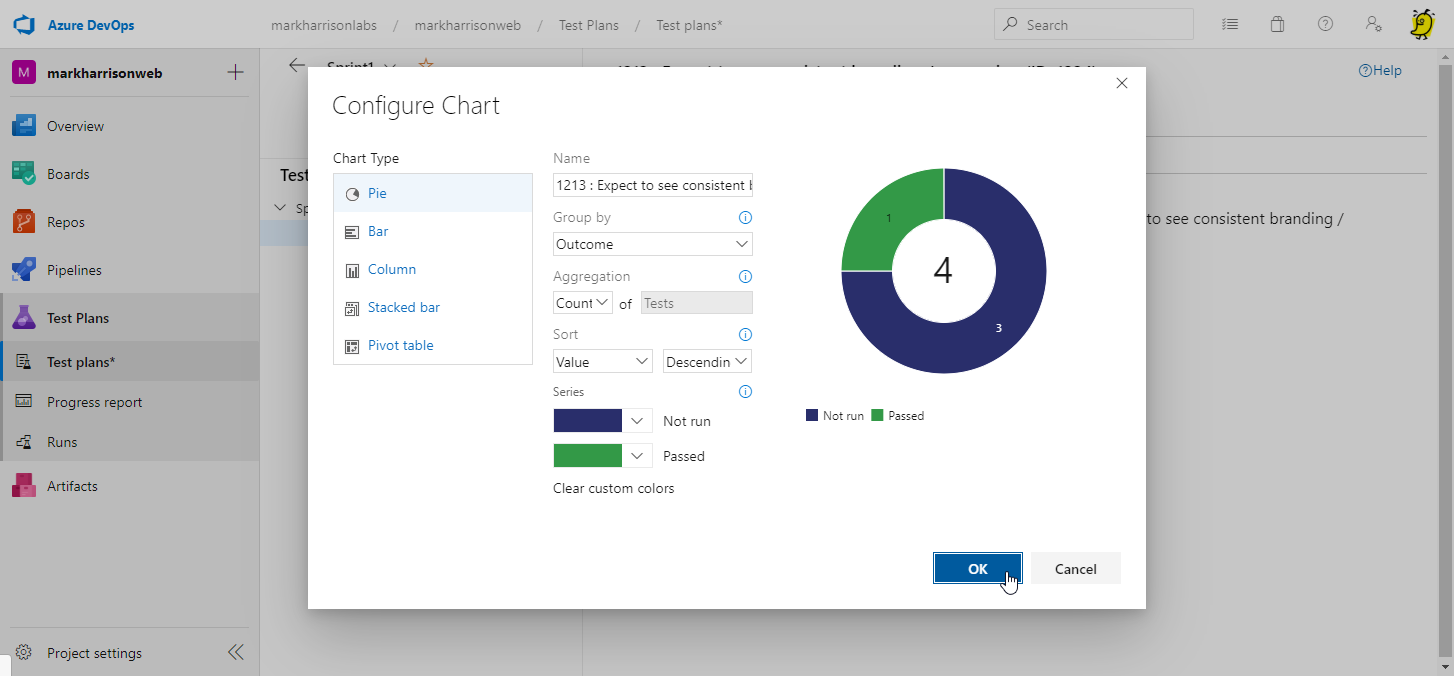Collapse the sidebar with double-chevron icon
This screenshot has height=676, width=1454.
(235, 653)
